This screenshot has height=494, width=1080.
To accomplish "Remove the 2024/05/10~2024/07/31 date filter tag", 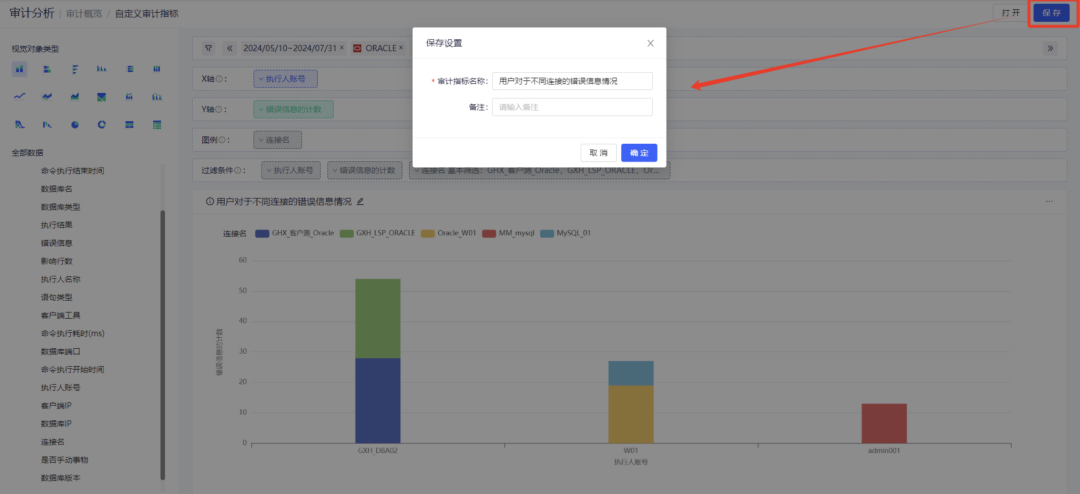I will point(342,48).
